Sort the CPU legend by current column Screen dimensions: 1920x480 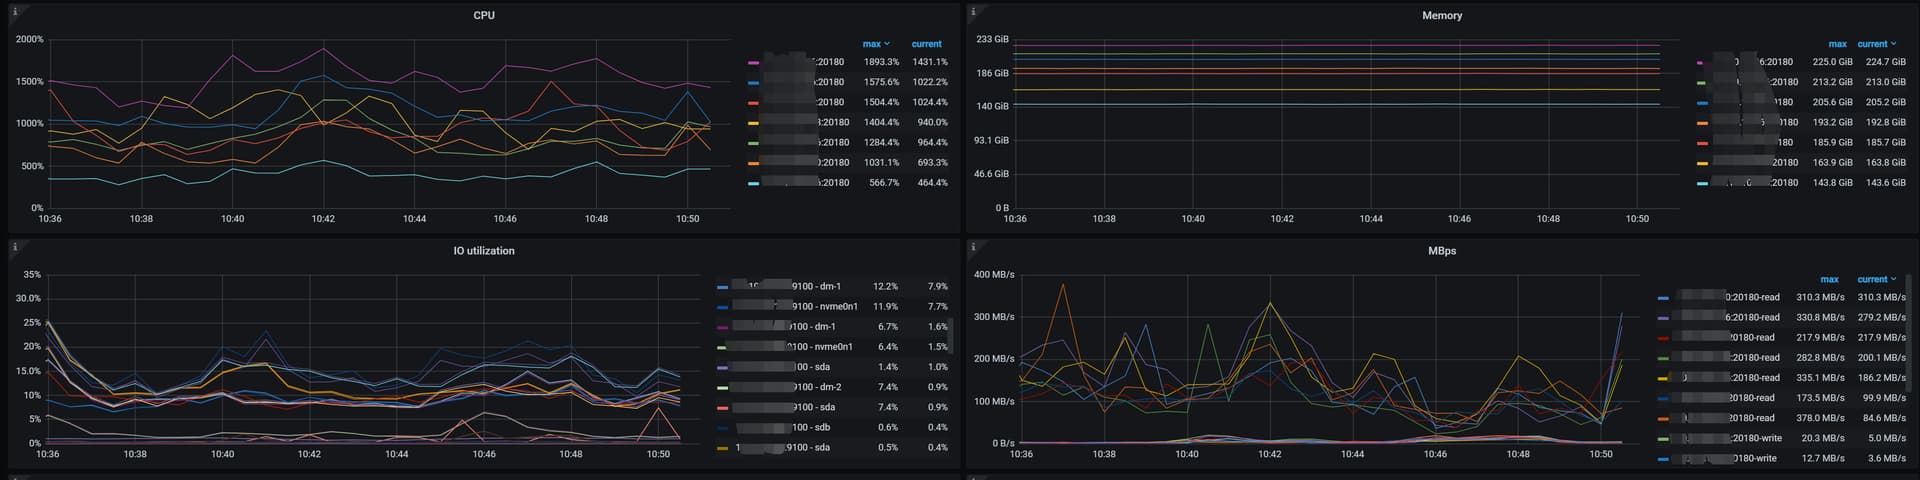click(x=926, y=44)
